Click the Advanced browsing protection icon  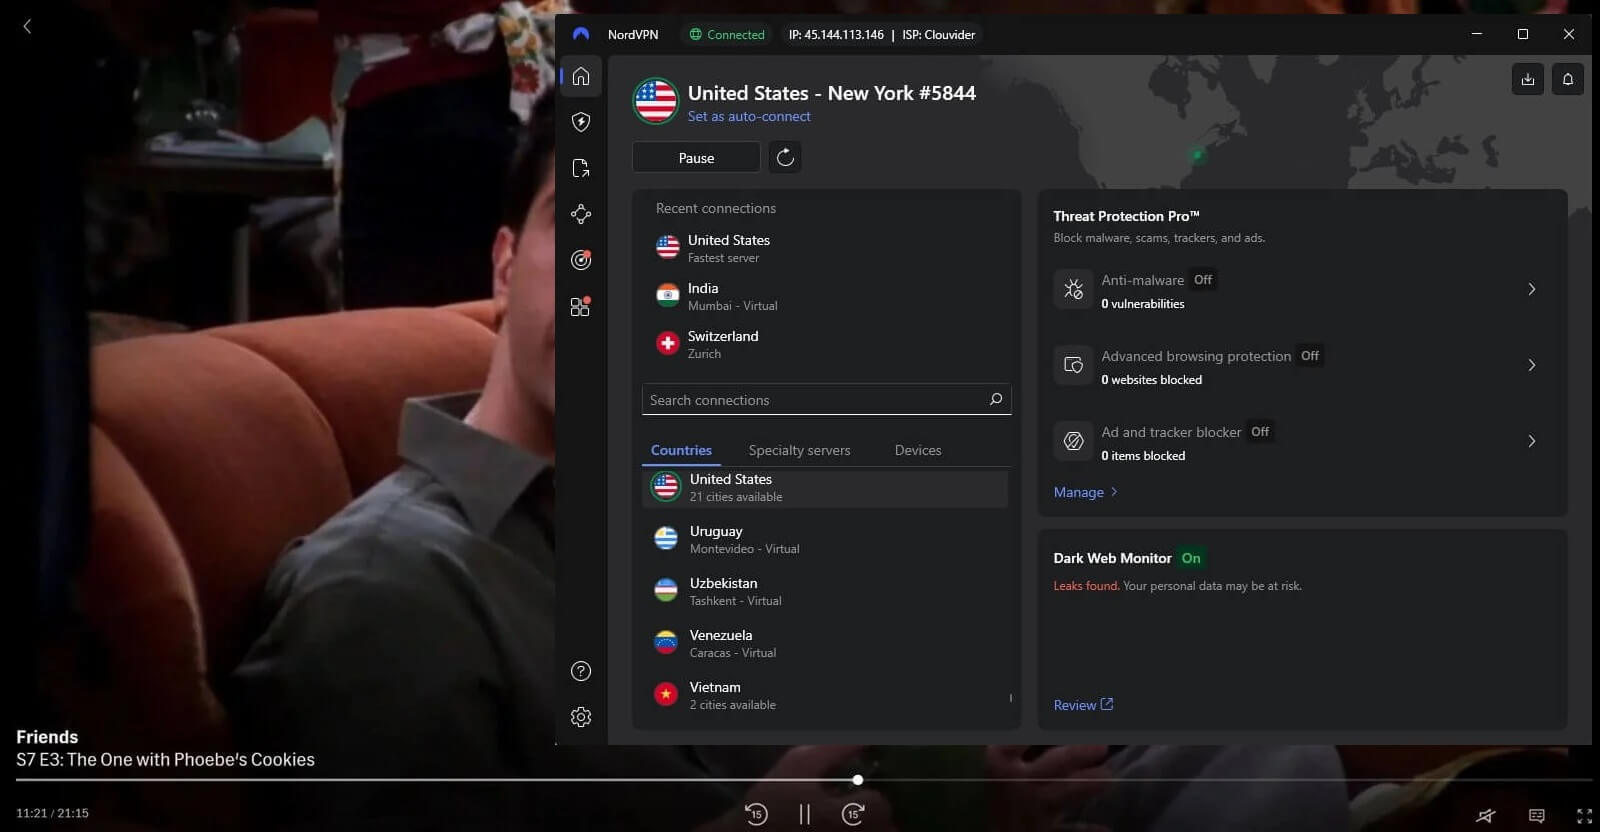[x=1073, y=365]
